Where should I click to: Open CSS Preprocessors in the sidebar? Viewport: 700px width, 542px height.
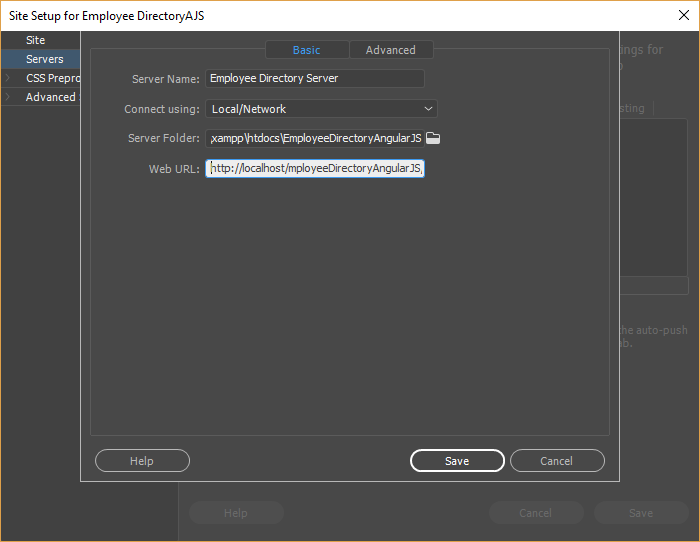click(53, 78)
